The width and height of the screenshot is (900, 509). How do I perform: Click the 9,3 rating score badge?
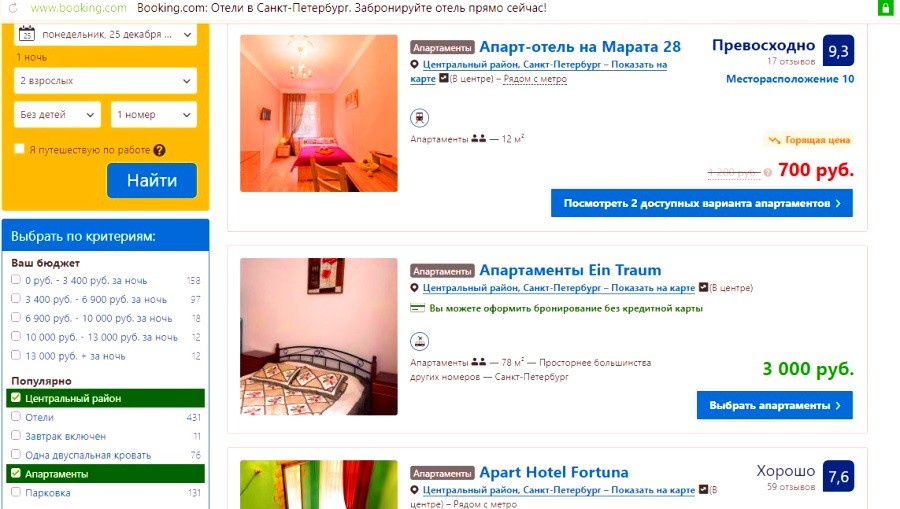tap(838, 50)
